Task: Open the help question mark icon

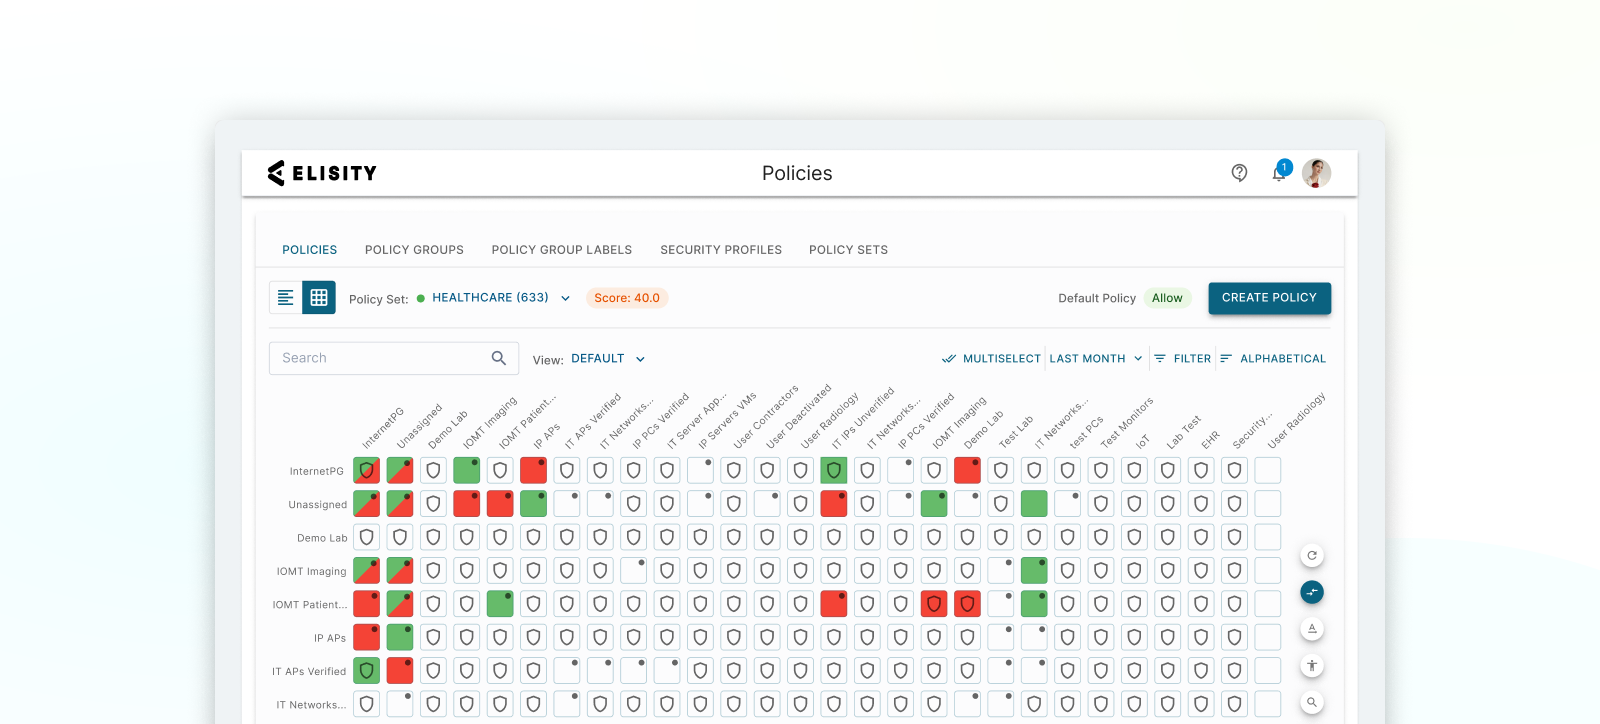Action: click(1239, 173)
